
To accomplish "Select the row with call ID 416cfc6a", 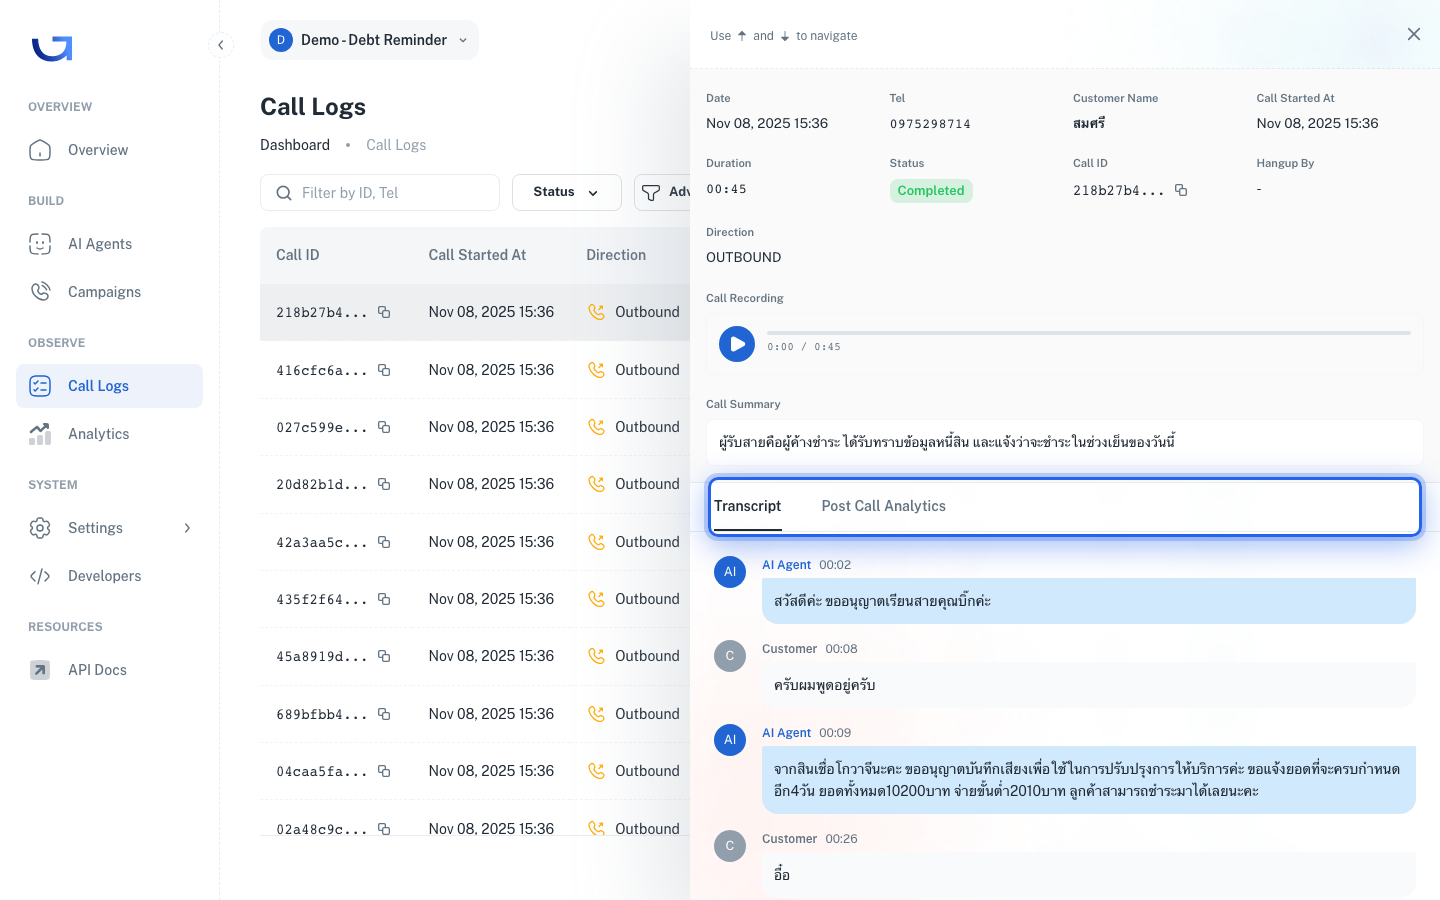I will 475,370.
